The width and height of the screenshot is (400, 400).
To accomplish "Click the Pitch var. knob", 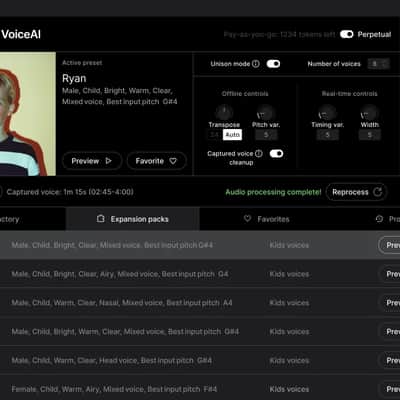I will 266,112.
